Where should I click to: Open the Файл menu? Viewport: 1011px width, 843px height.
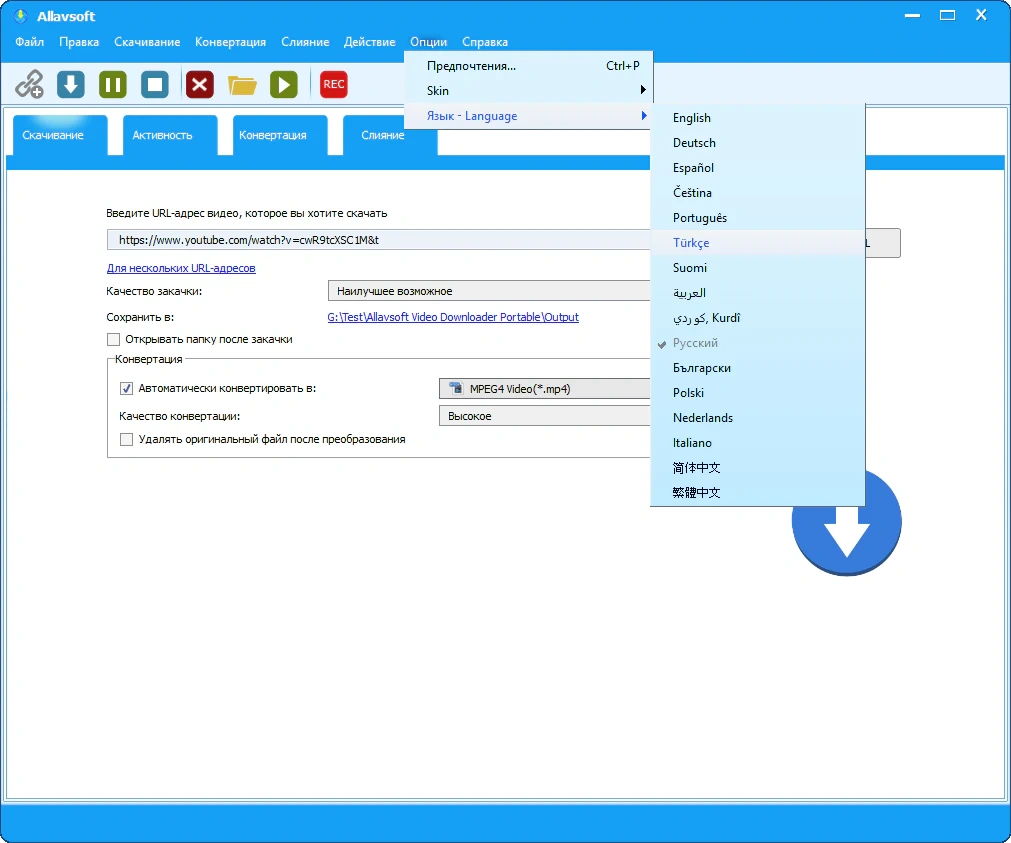pos(30,42)
